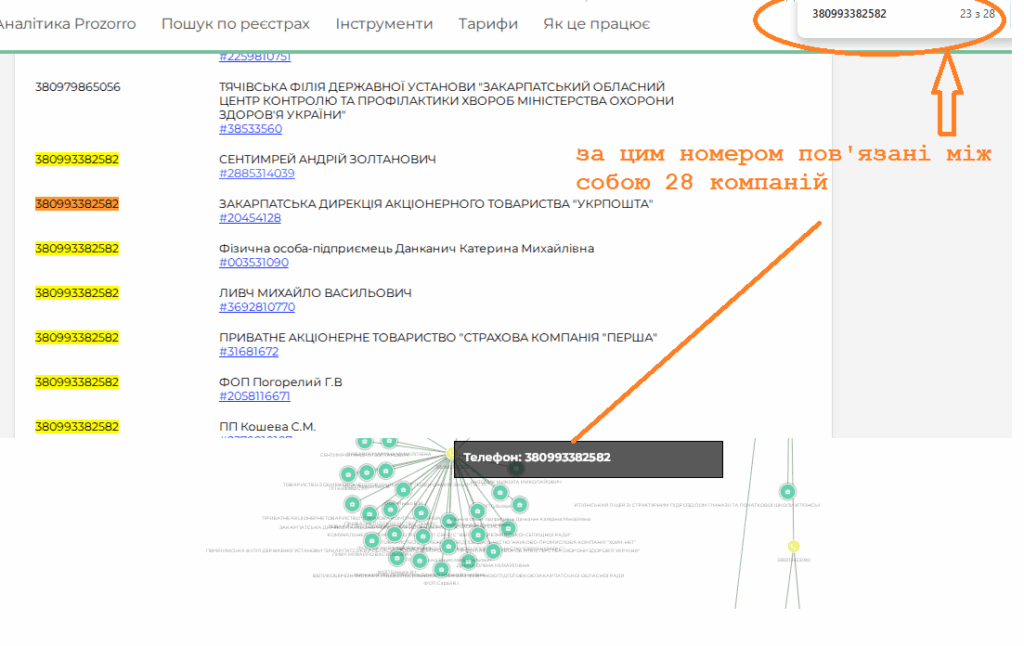This screenshot has width=1024, height=646.
Task: Open the Тарифи page
Action: 488,23
